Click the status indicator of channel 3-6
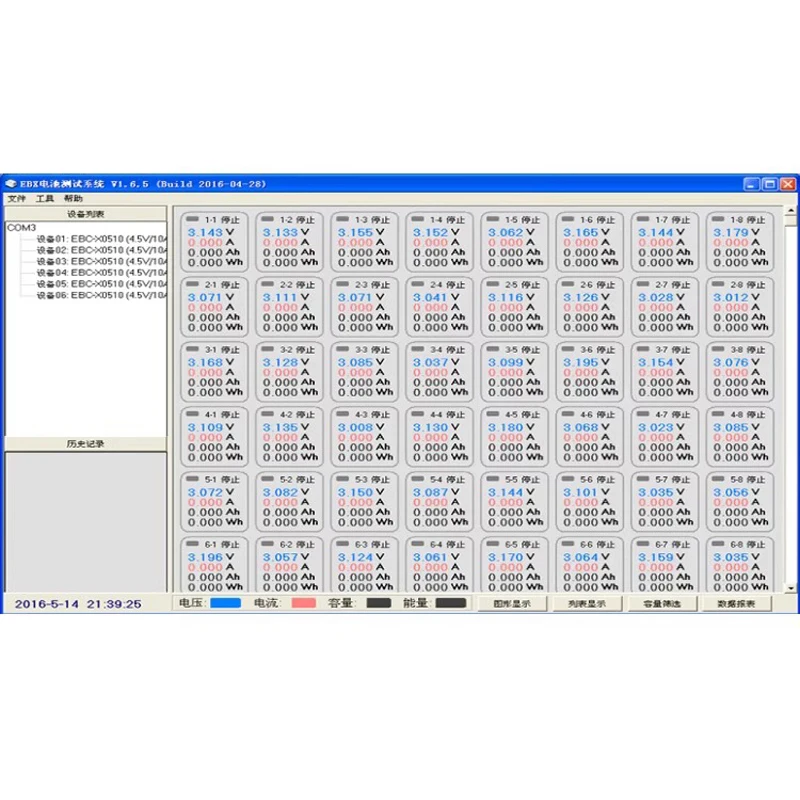 [x=568, y=349]
